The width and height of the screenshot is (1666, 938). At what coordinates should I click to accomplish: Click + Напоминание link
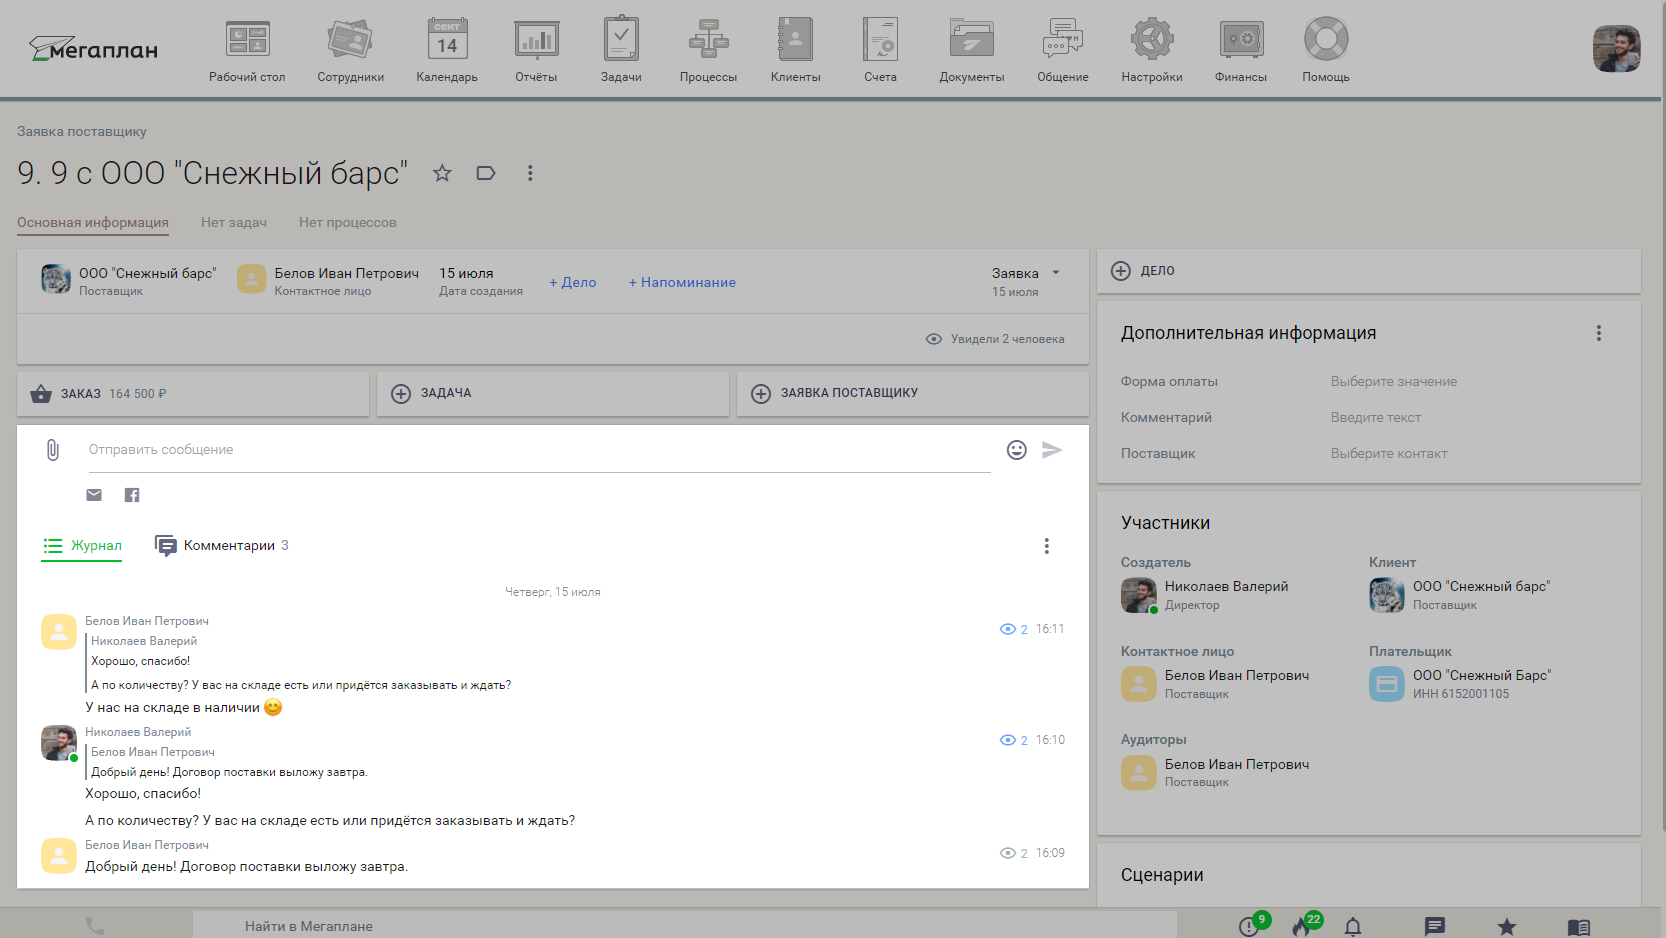[682, 283]
